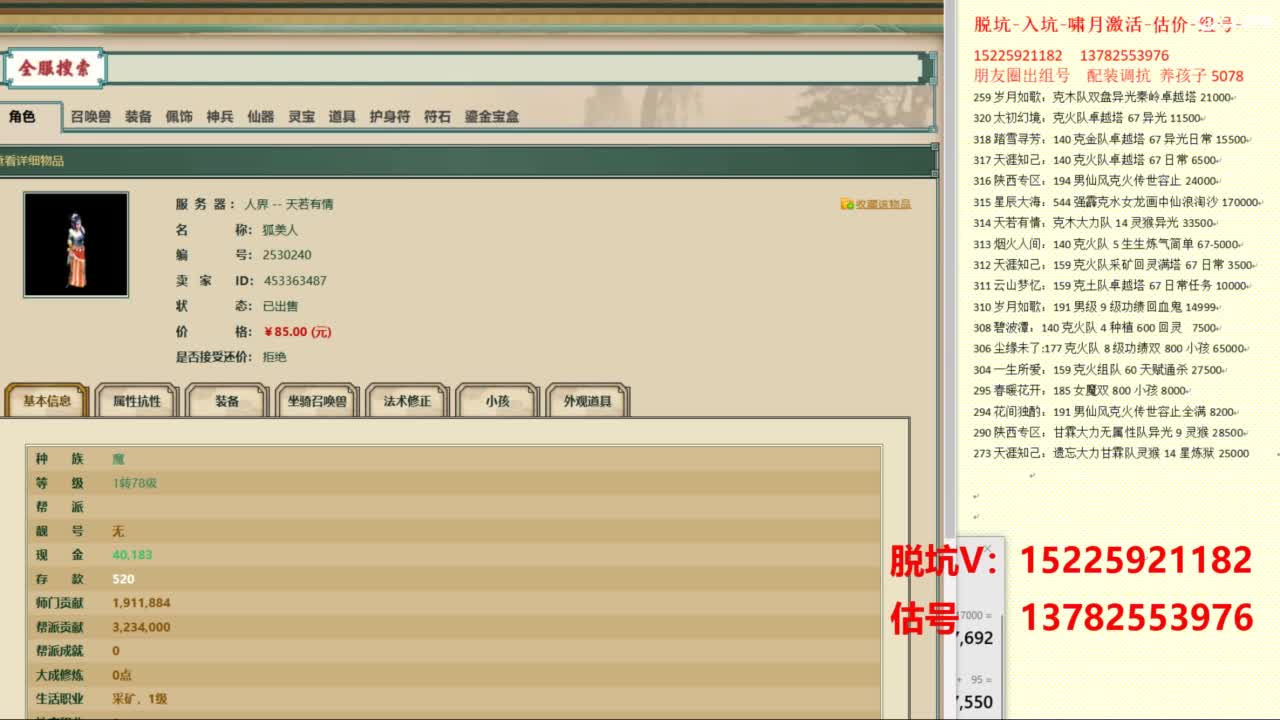This screenshot has width=1280, height=720.
Task: Click the 全服搜索 logo badge
Action: click(x=54, y=69)
